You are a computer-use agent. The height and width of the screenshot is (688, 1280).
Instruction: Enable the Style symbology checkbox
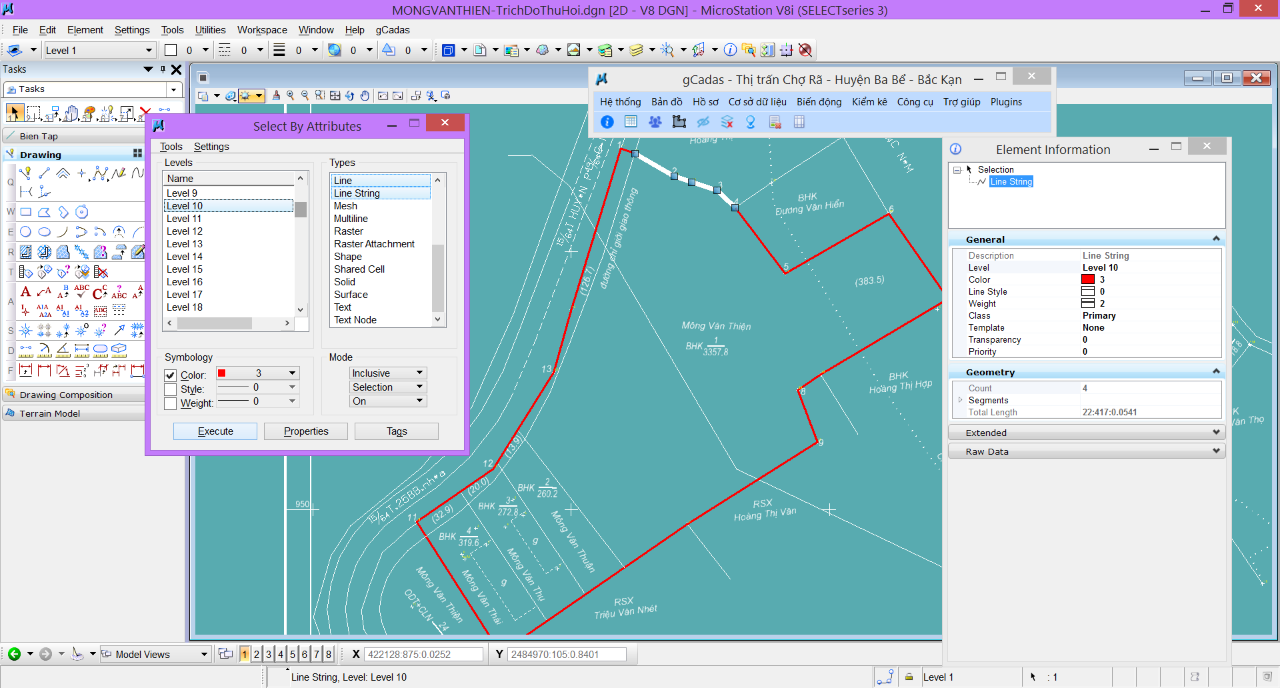171,389
